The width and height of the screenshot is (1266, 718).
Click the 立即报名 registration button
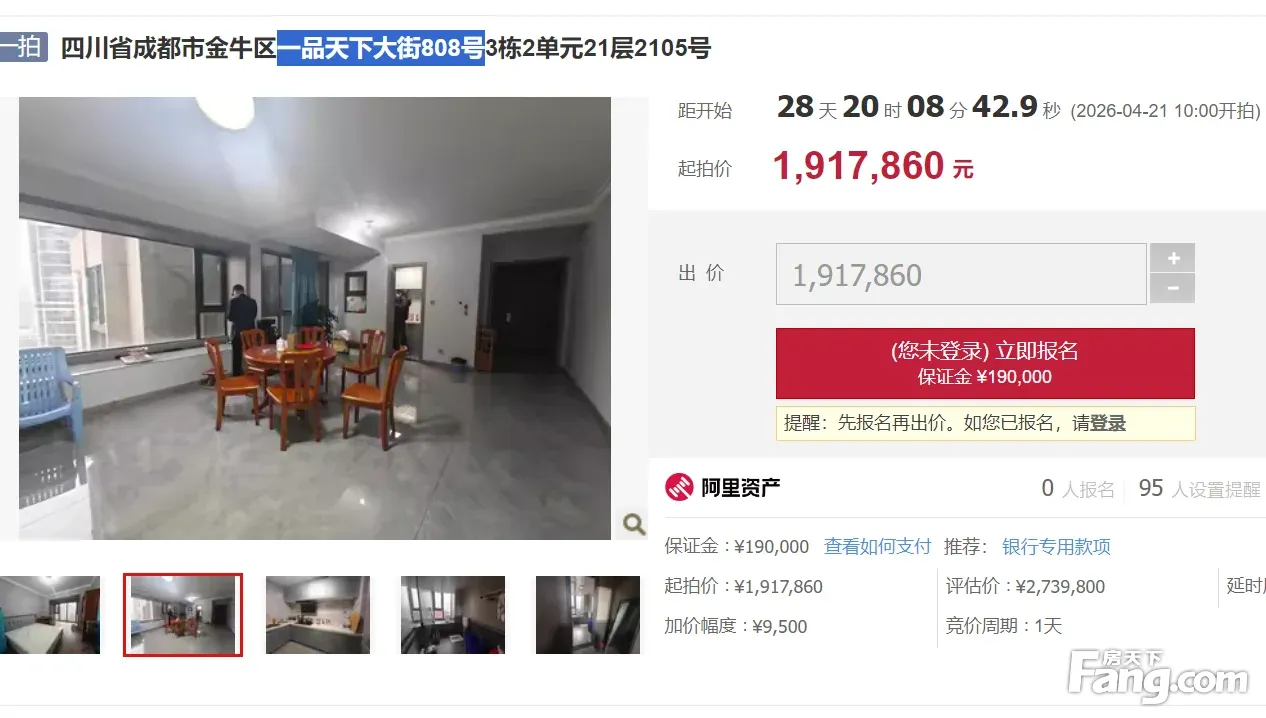pyautogui.click(x=985, y=363)
